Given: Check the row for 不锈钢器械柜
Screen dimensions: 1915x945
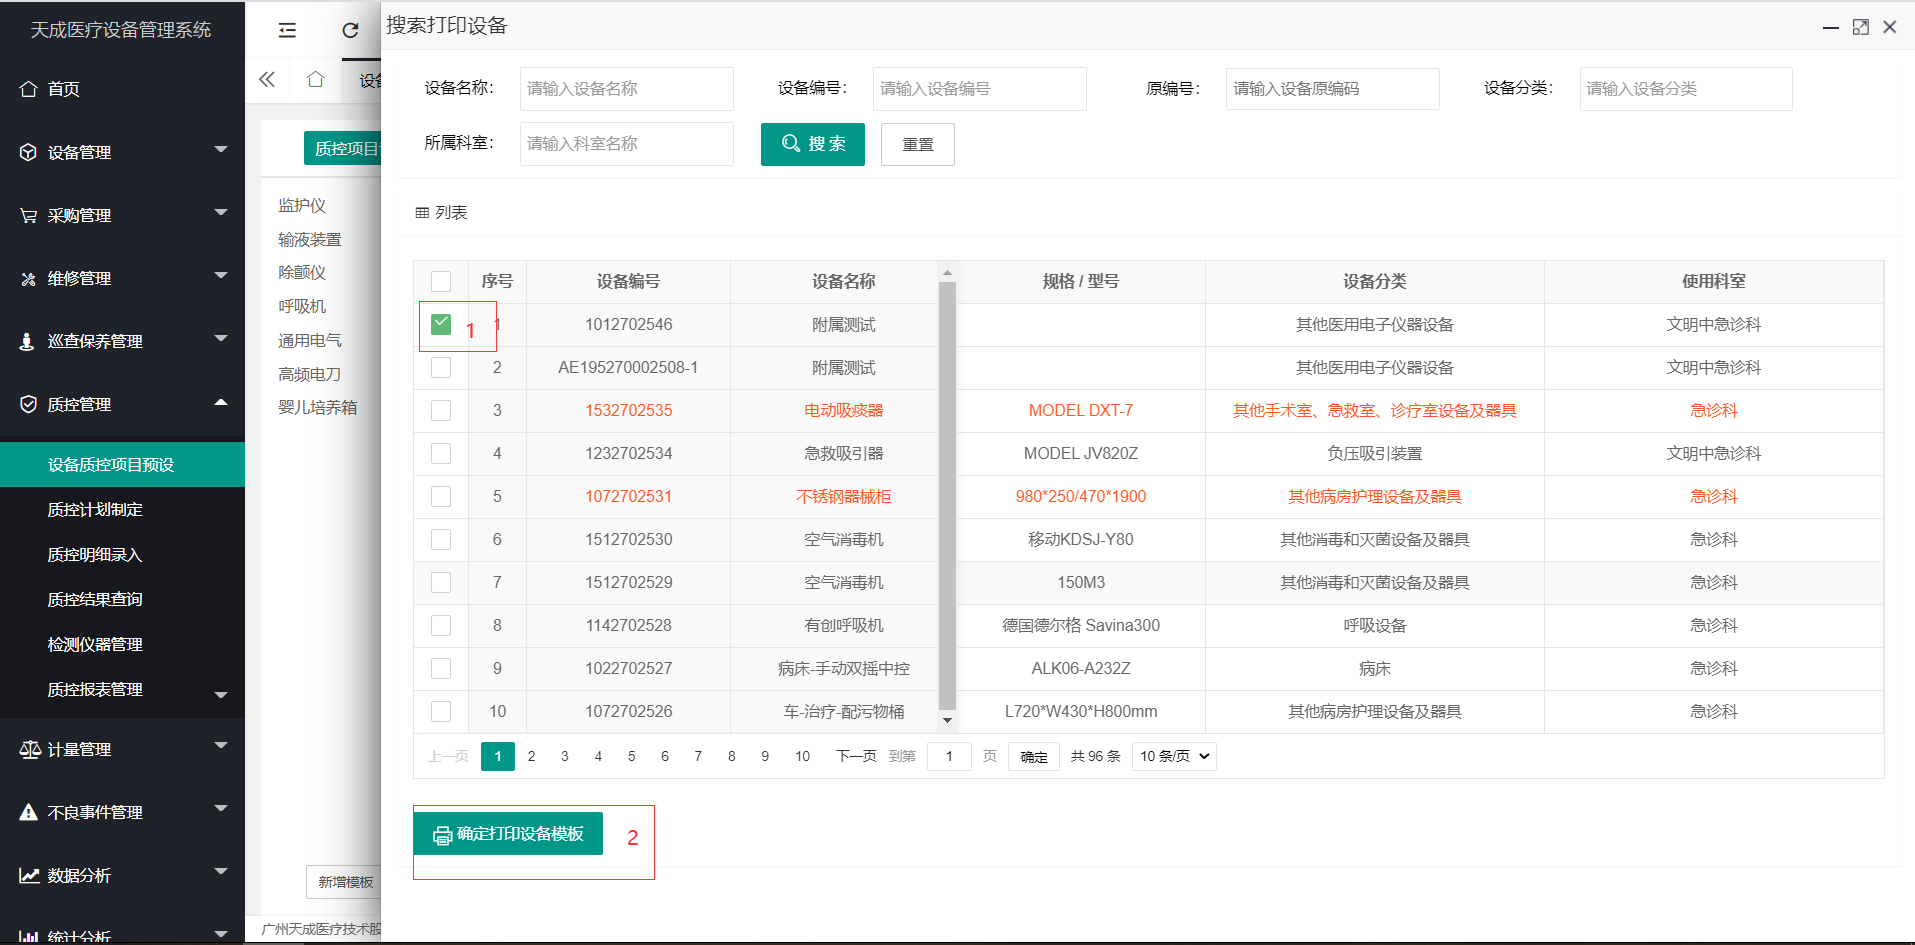Looking at the screenshot, I should tap(441, 496).
